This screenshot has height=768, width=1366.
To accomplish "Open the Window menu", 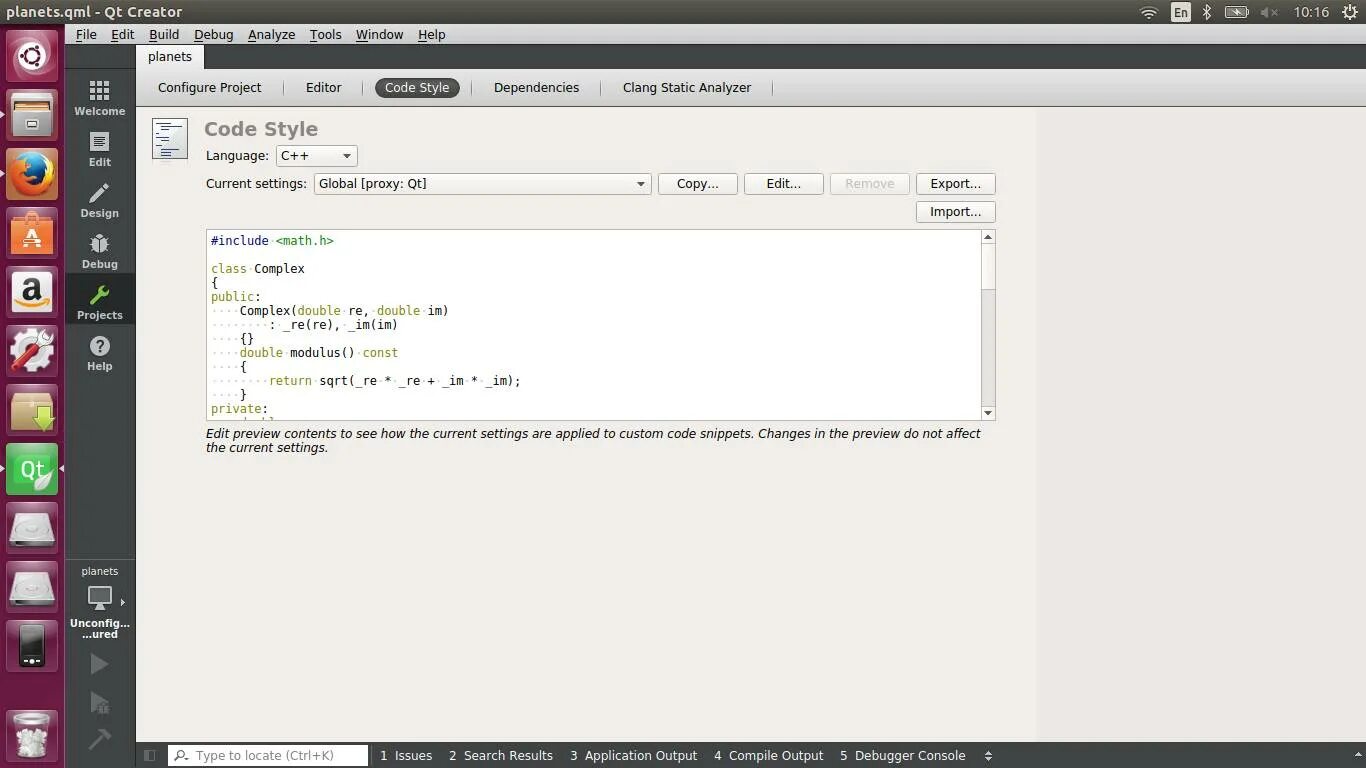I will 379,34.
